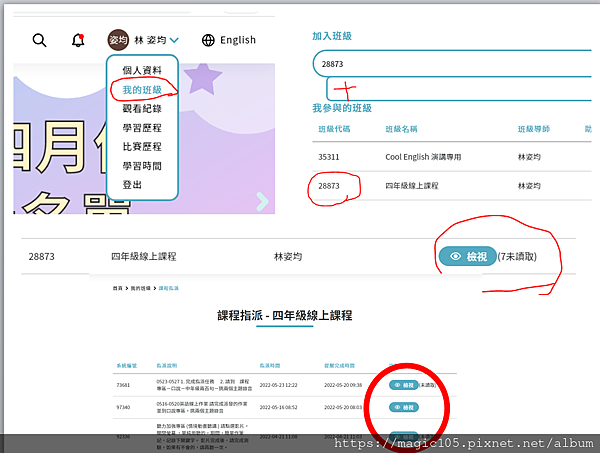Switch language to English
This screenshot has width=600, height=453.
(238, 40)
